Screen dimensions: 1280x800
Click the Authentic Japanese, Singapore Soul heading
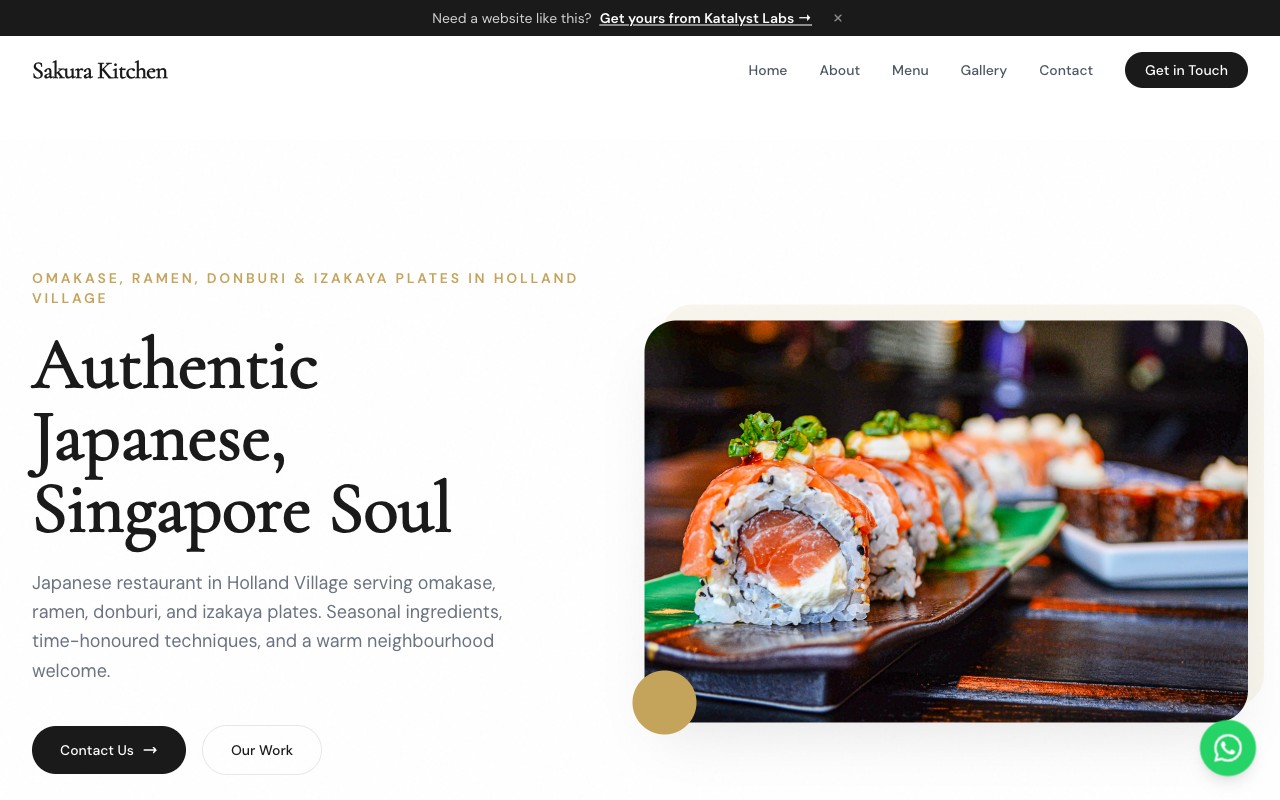click(x=242, y=438)
